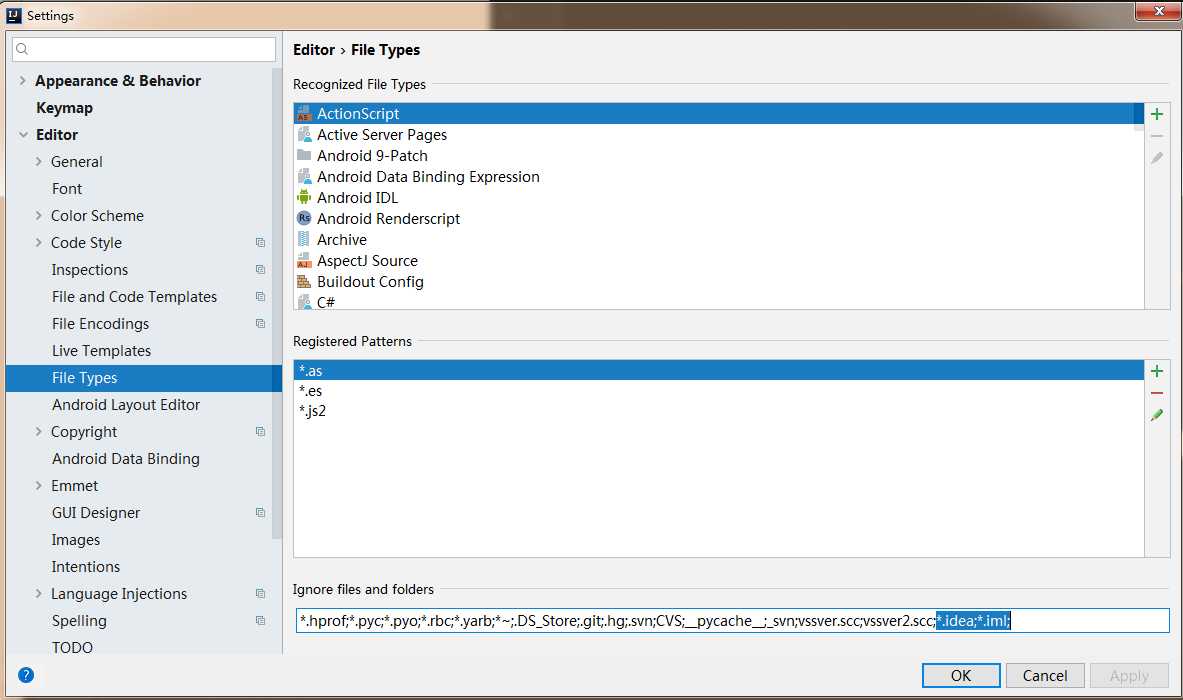Click the add recognized file type plus icon
Viewport: 1183px width, 700px height.
(1157, 114)
